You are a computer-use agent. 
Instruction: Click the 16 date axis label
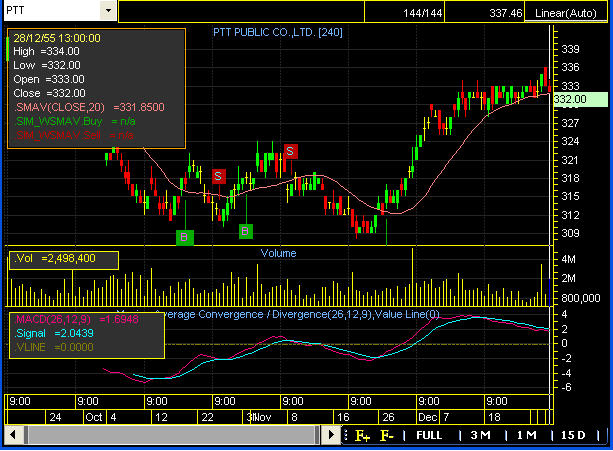343,417
